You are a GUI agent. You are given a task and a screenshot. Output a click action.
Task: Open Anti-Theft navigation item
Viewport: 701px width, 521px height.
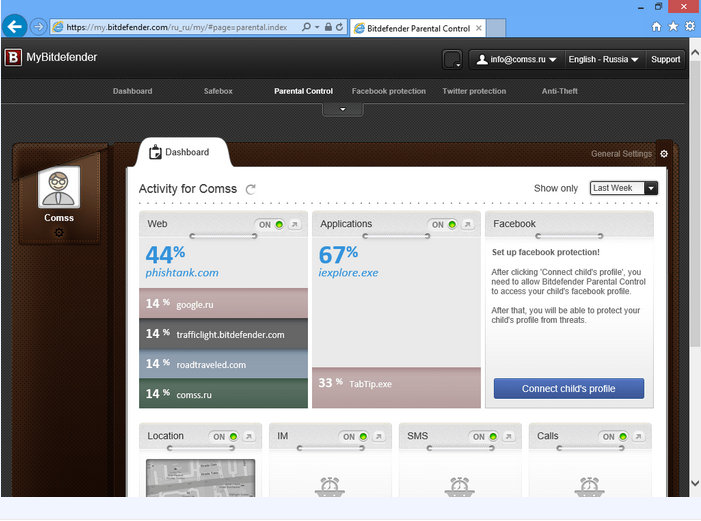[x=560, y=91]
